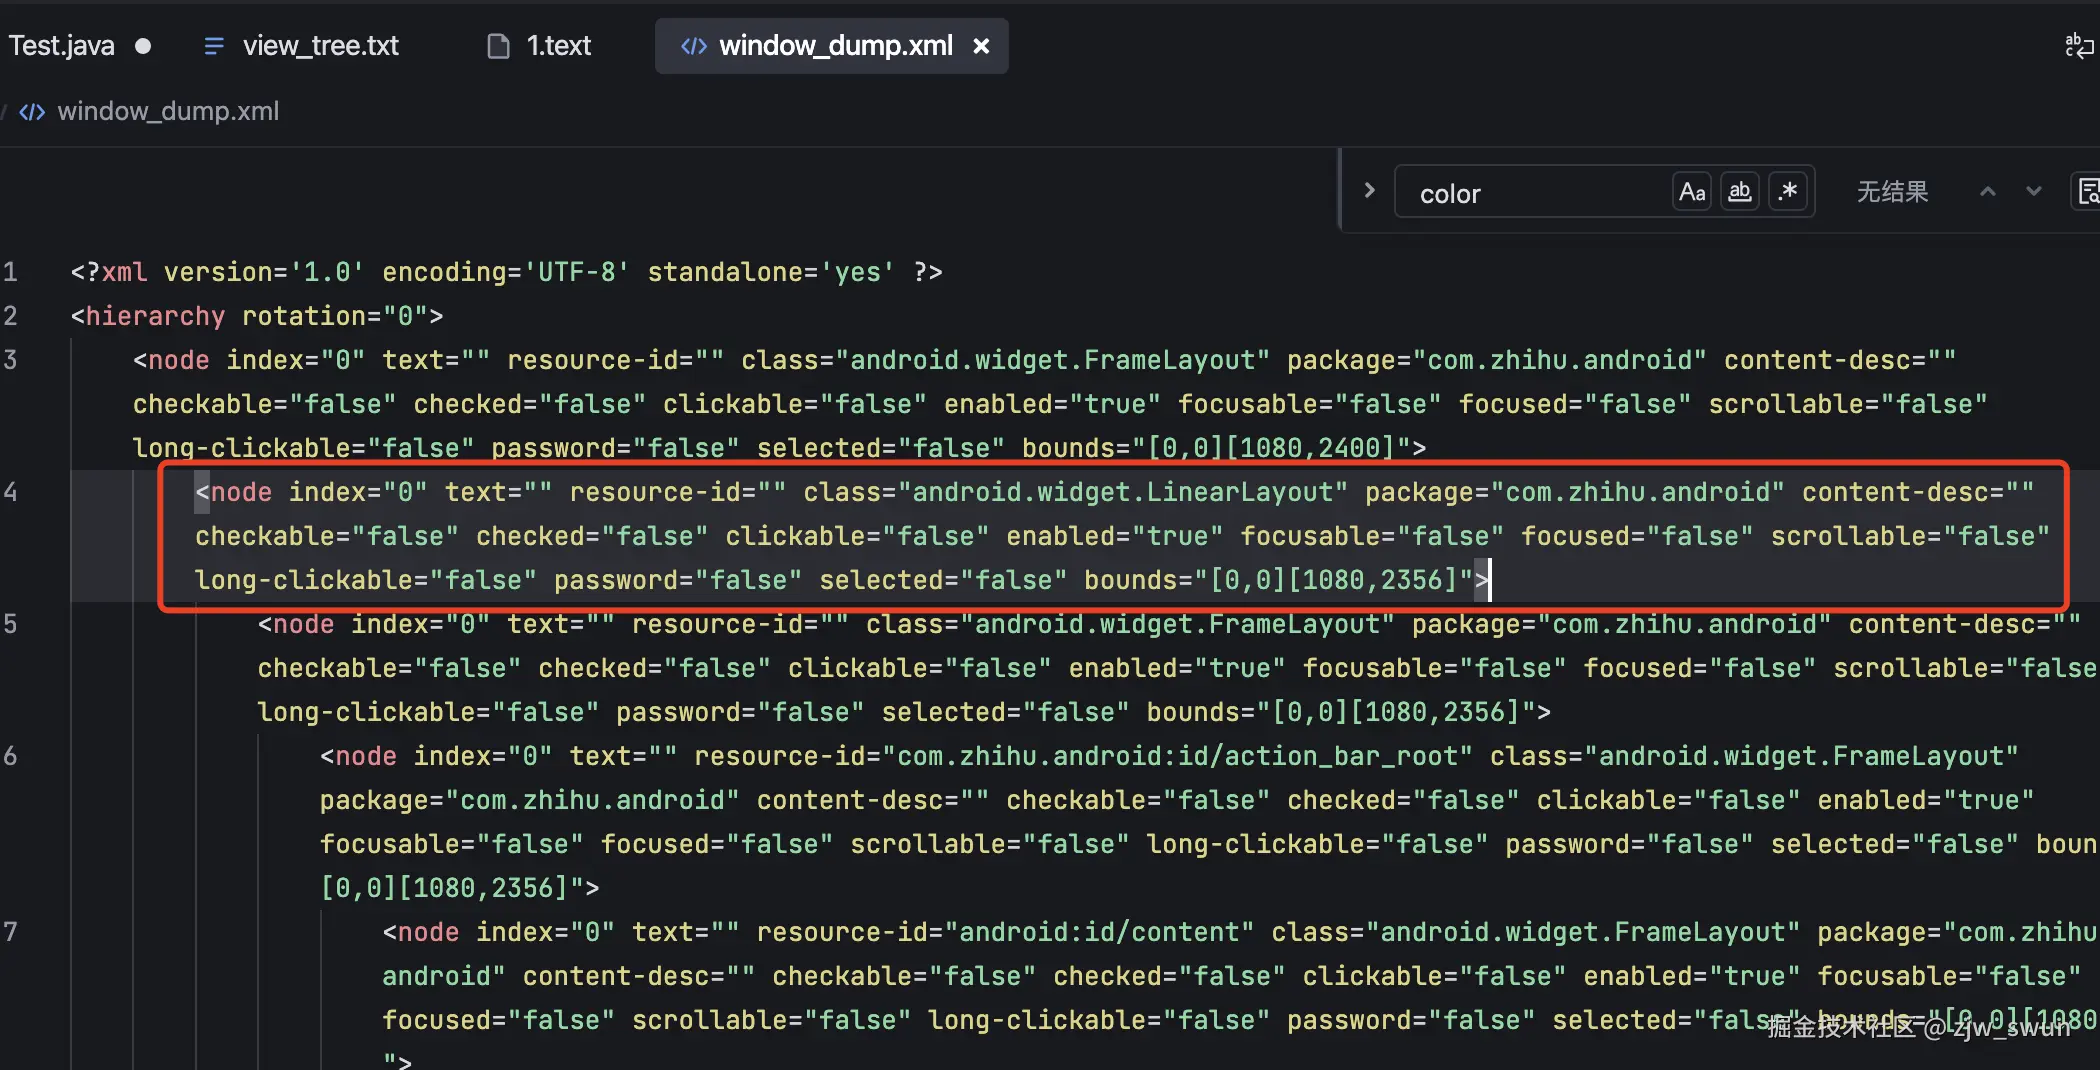Click the unsaved dot on Test.java tab
The height and width of the screenshot is (1070, 2100).
coord(143,46)
